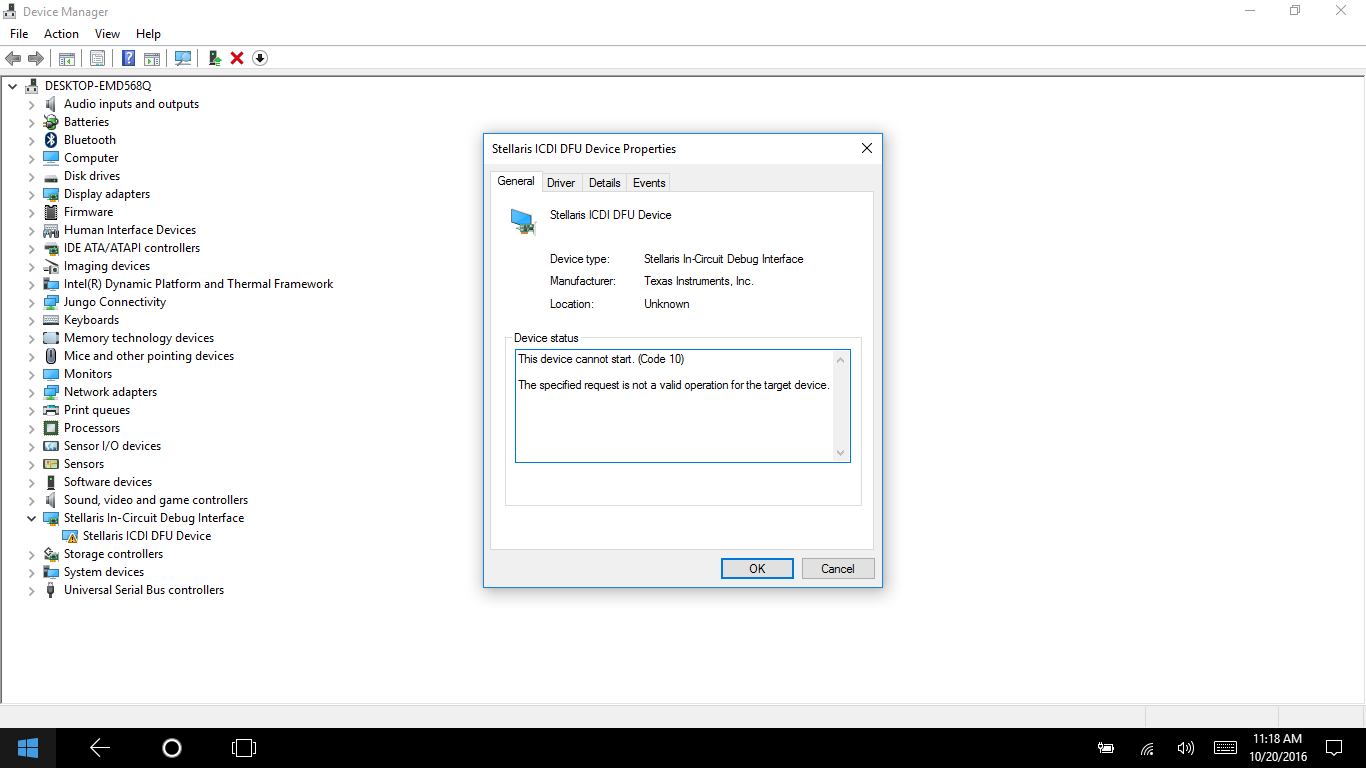Switch to the Driver tab
The height and width of the screenshot is (768, 1366).
pos(561,183)
